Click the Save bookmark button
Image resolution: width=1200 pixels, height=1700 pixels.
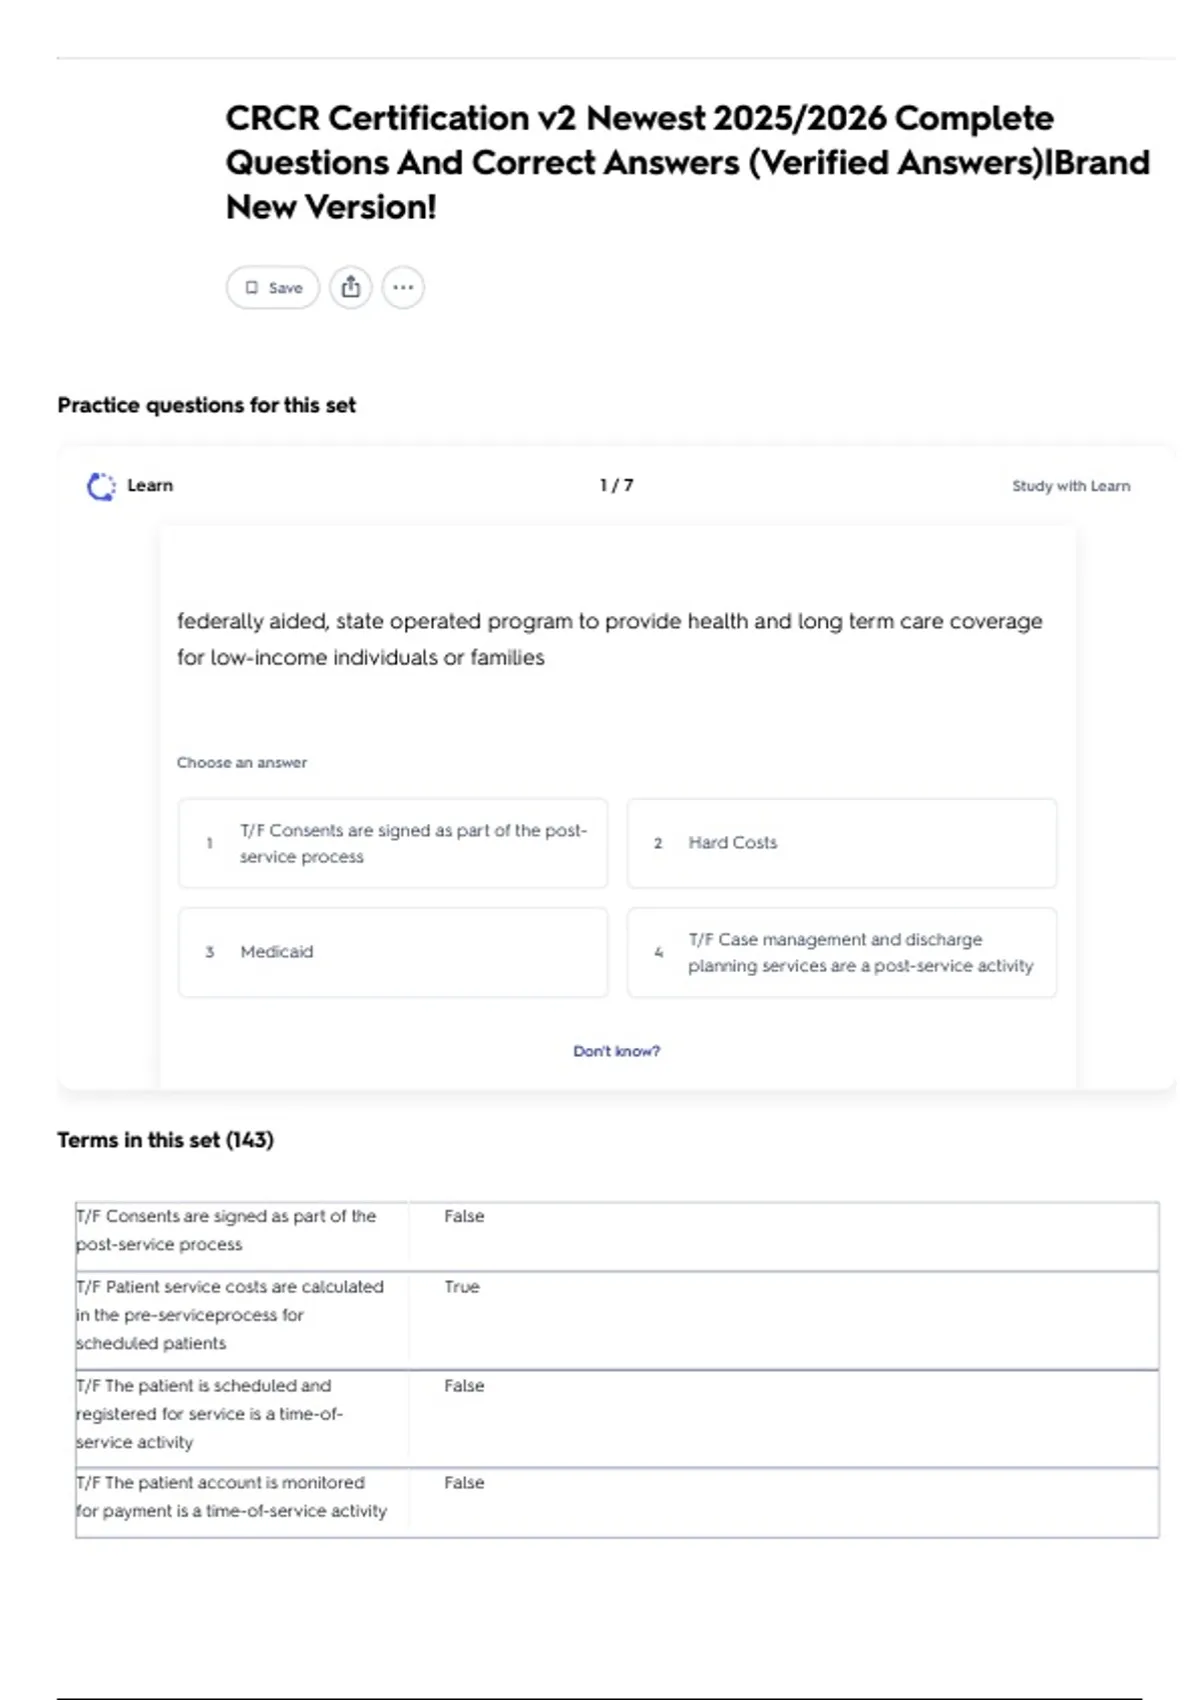(x=273, y=288)
